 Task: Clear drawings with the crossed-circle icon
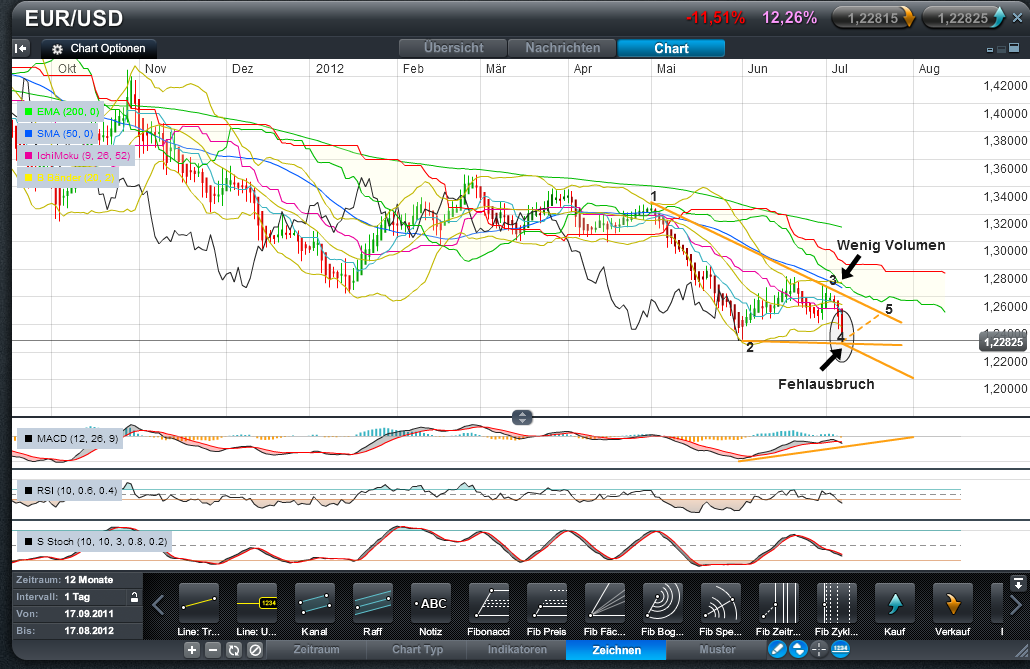coord(256,650)
